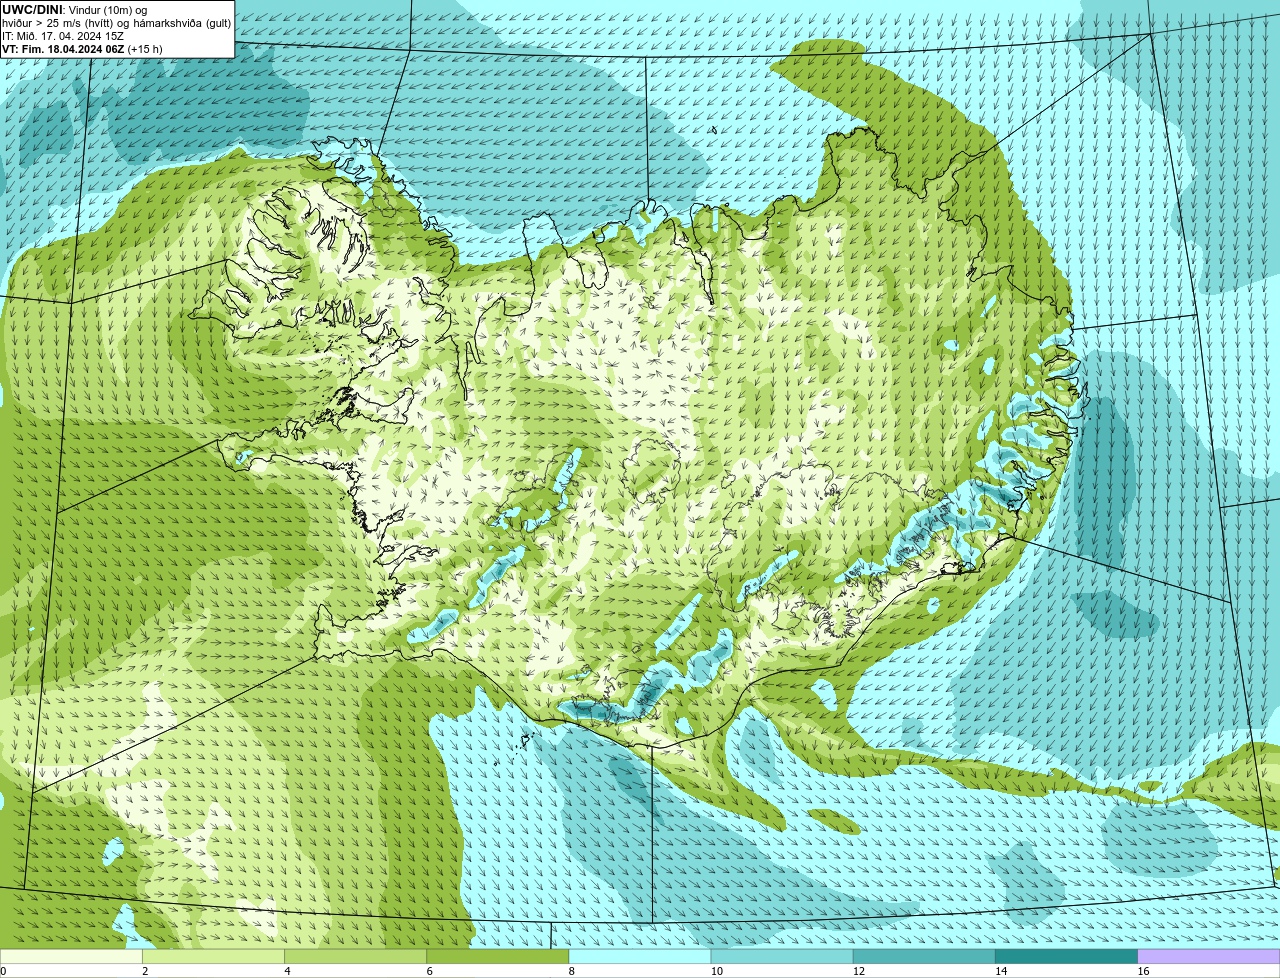The image size is (1280, 978).
Task: Click the scale label '10'
Action: click(716, 971)
